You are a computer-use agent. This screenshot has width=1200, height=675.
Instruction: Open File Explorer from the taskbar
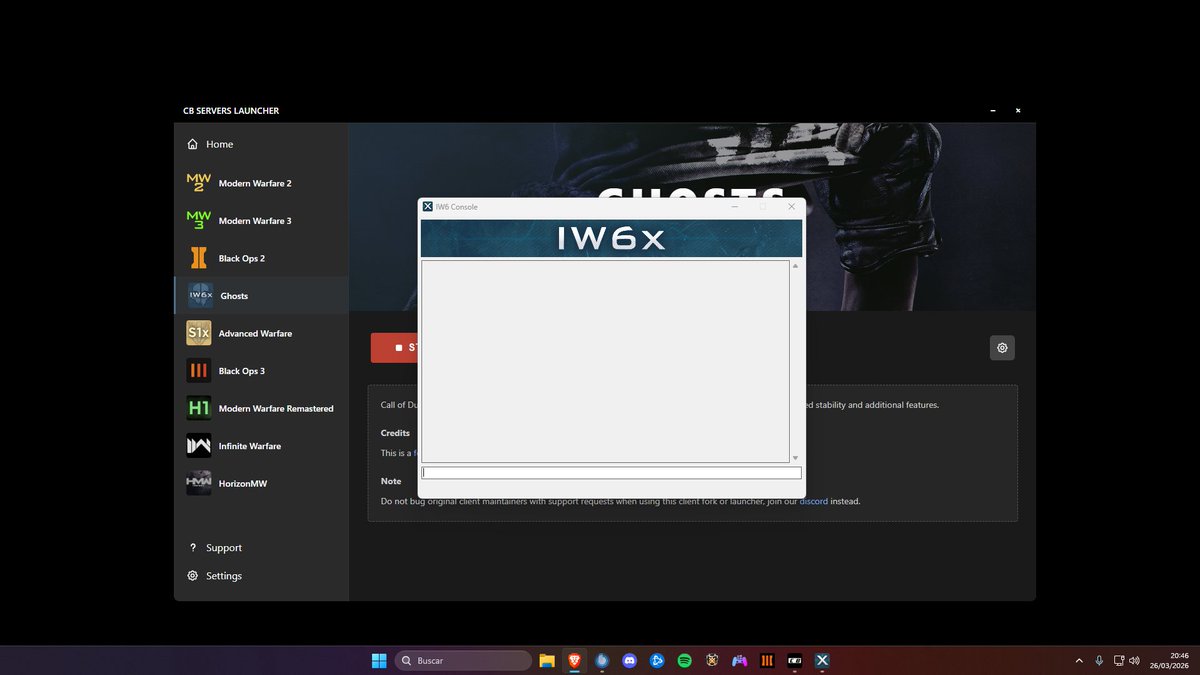click(547, 661)
